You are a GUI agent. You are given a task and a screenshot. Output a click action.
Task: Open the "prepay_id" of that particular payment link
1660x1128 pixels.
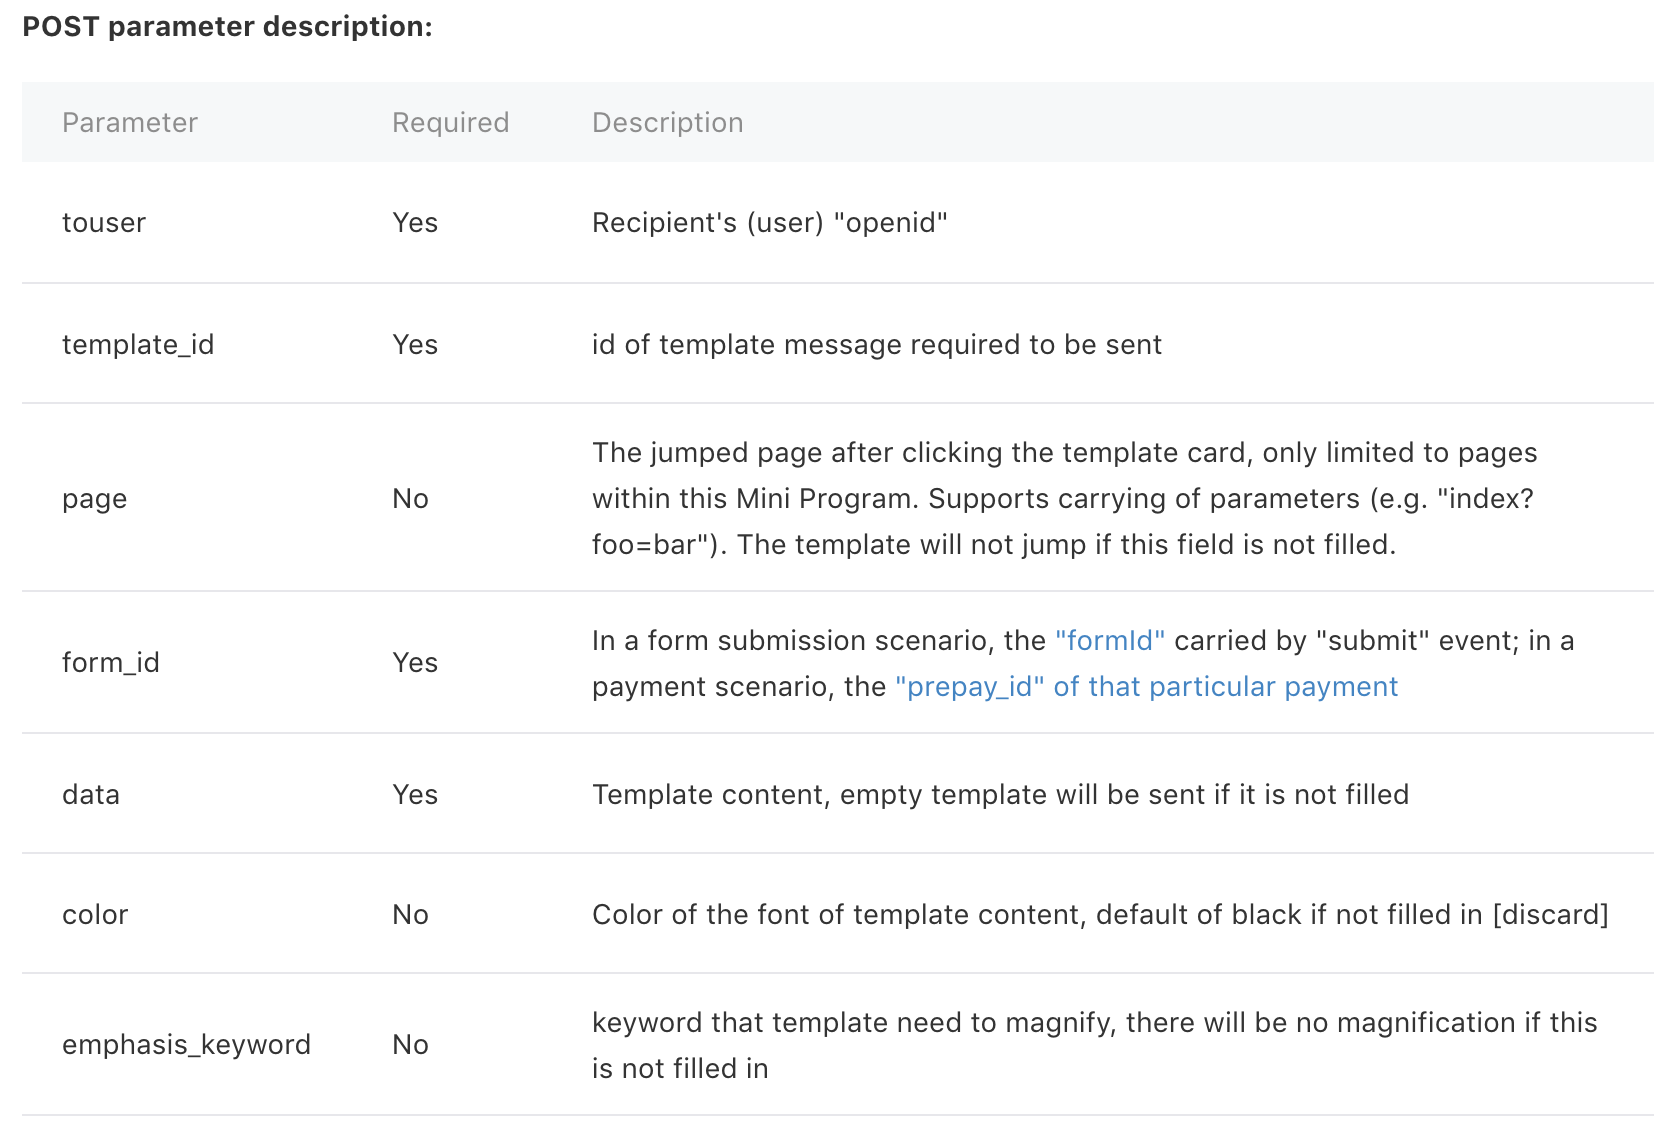point(1146,686)
